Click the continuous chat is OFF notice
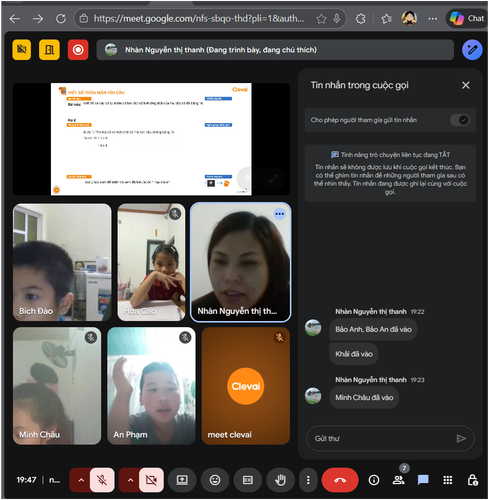Viewport: 489px width, 500px height. tap(390, 173)
